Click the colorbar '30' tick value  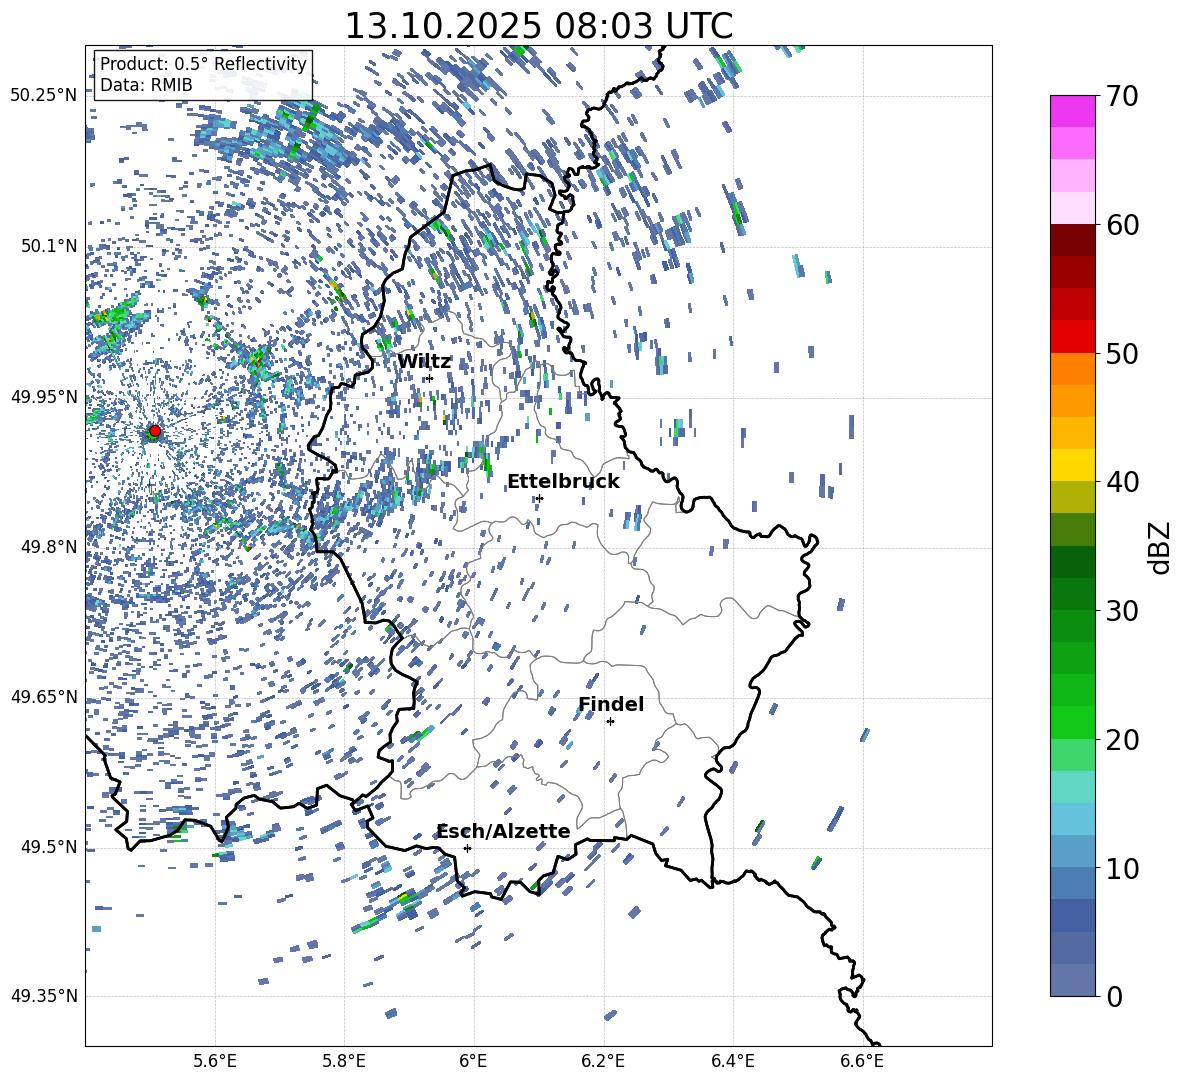pyautogui.click(x=1122, y=611)
